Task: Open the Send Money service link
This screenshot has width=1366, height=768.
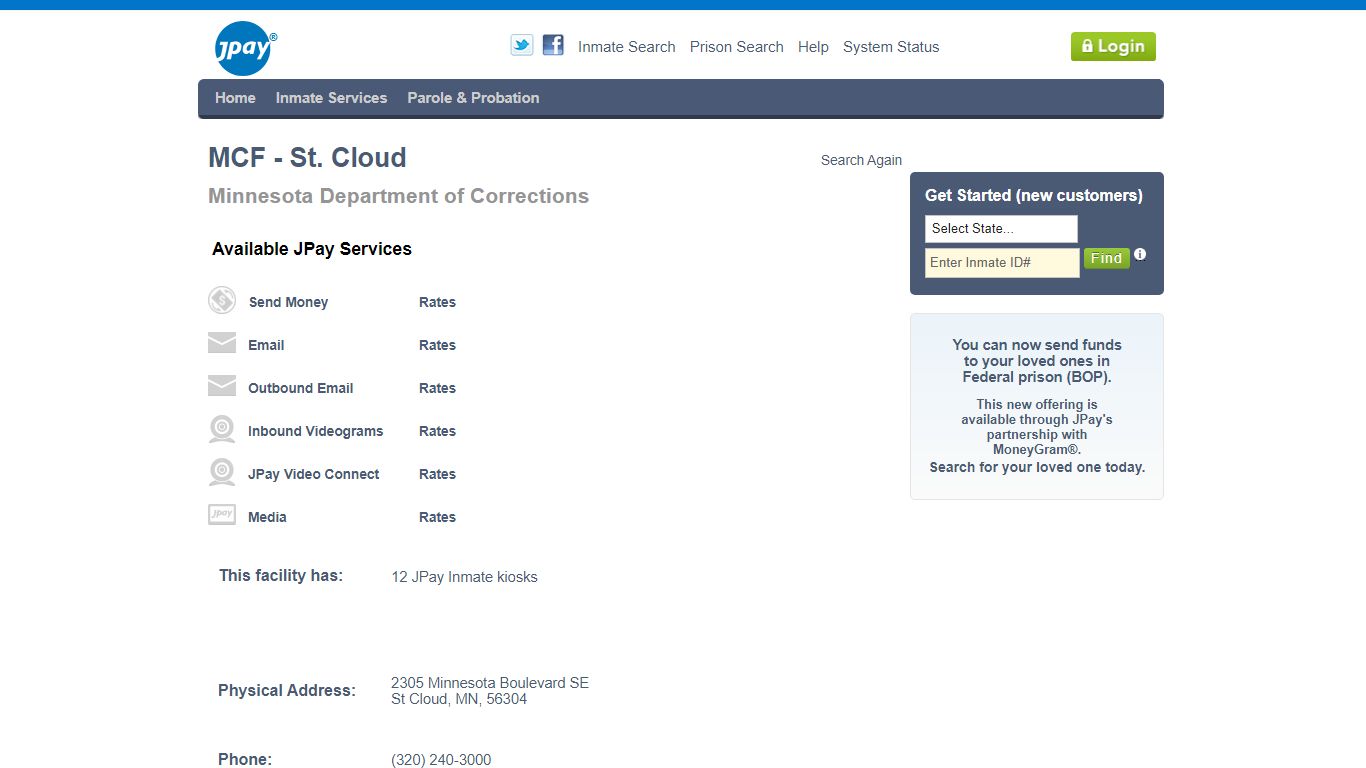Action: coord(288,302)
